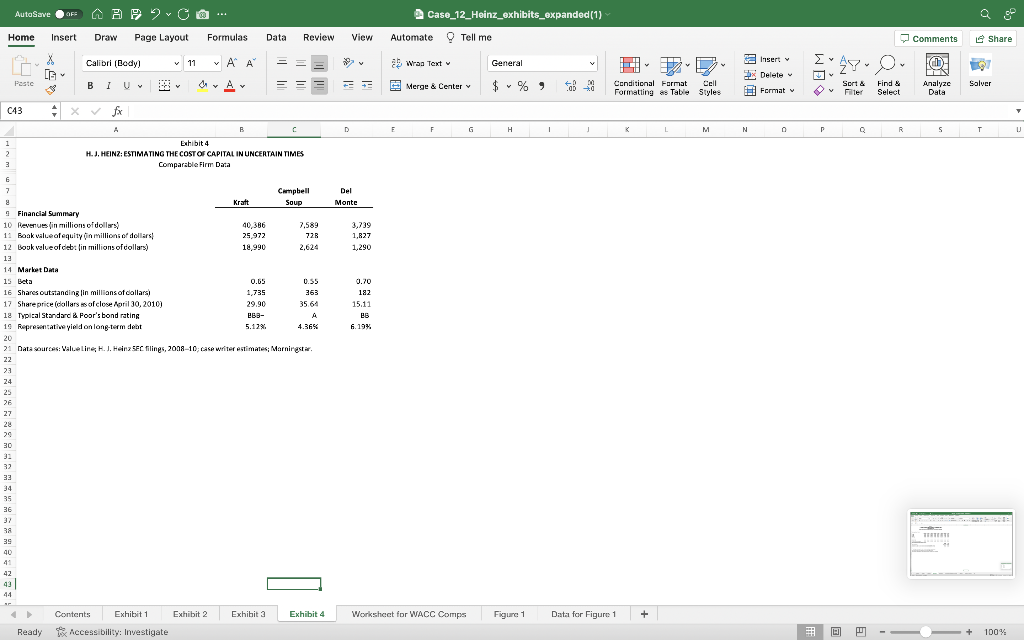Image resolution: width=1024 pixels, height=640 pixels.
Task: Click the Cut scissors icon
Action: [x=51, y=60]
